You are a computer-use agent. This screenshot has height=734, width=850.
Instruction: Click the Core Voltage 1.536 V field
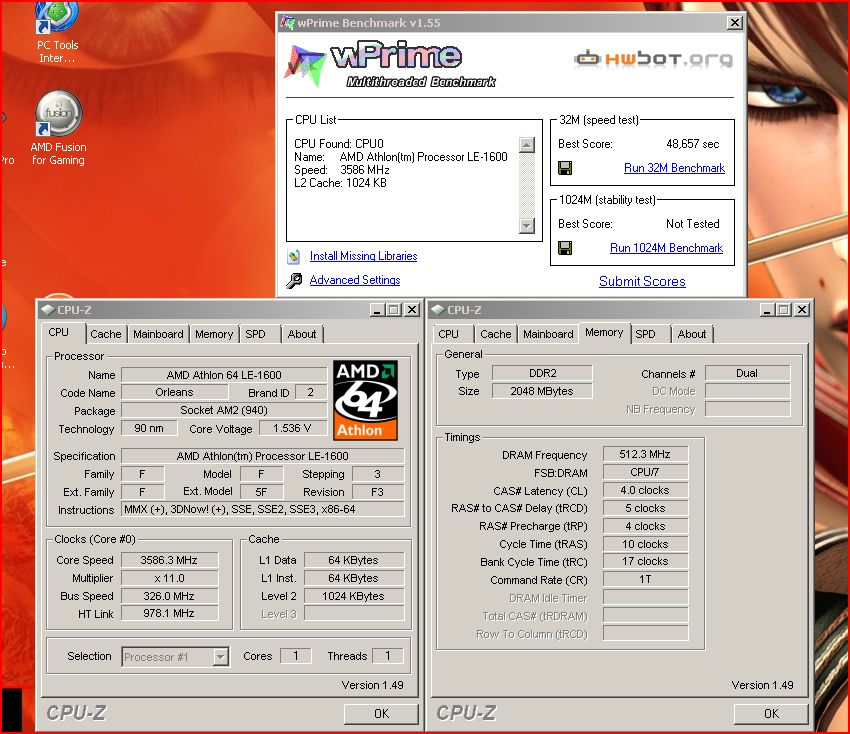tap(293, 428)
